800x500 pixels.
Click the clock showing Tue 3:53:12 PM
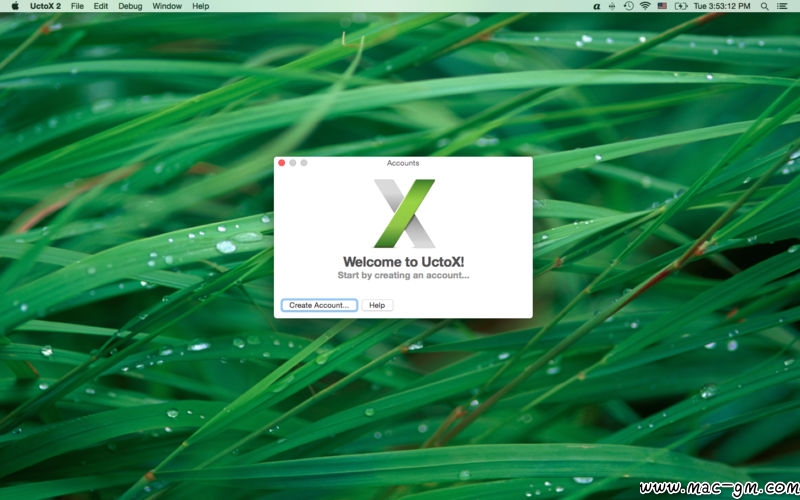tap(722, 6)
